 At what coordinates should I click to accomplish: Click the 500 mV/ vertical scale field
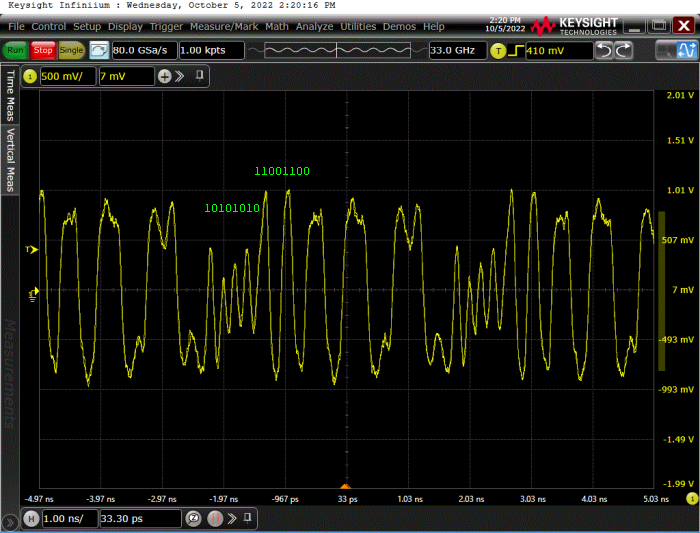pos(68,76)
